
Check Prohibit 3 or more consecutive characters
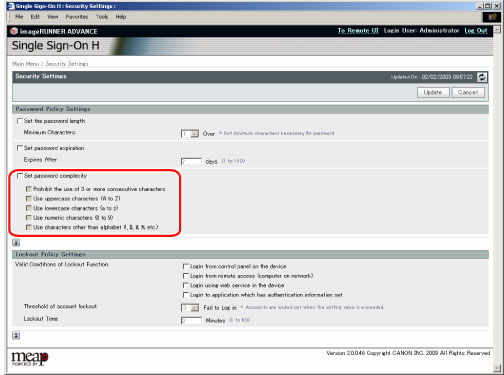[x=29, y=189]
